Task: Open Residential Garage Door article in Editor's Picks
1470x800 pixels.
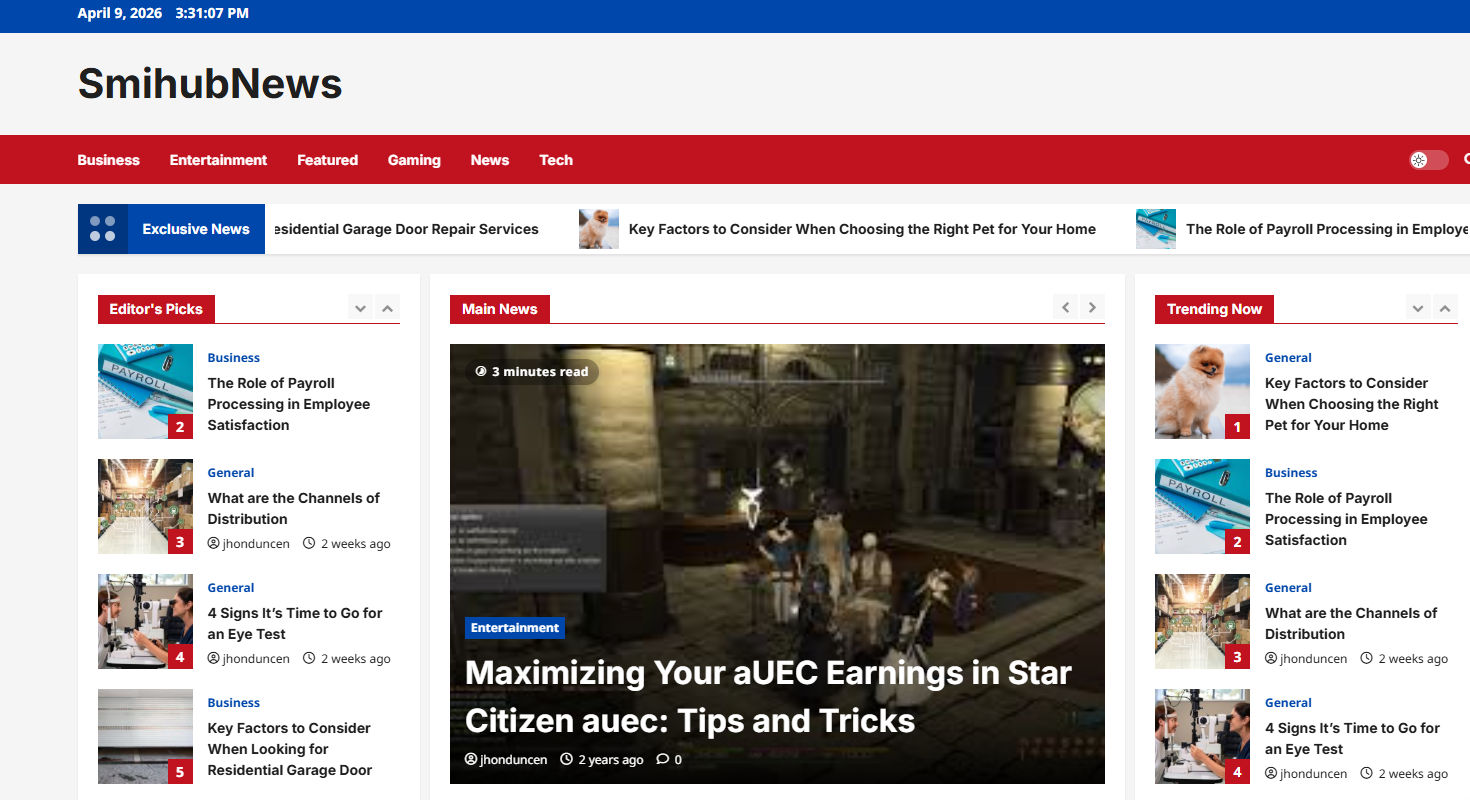Action: pyautogui.click(x=290, y=749)
